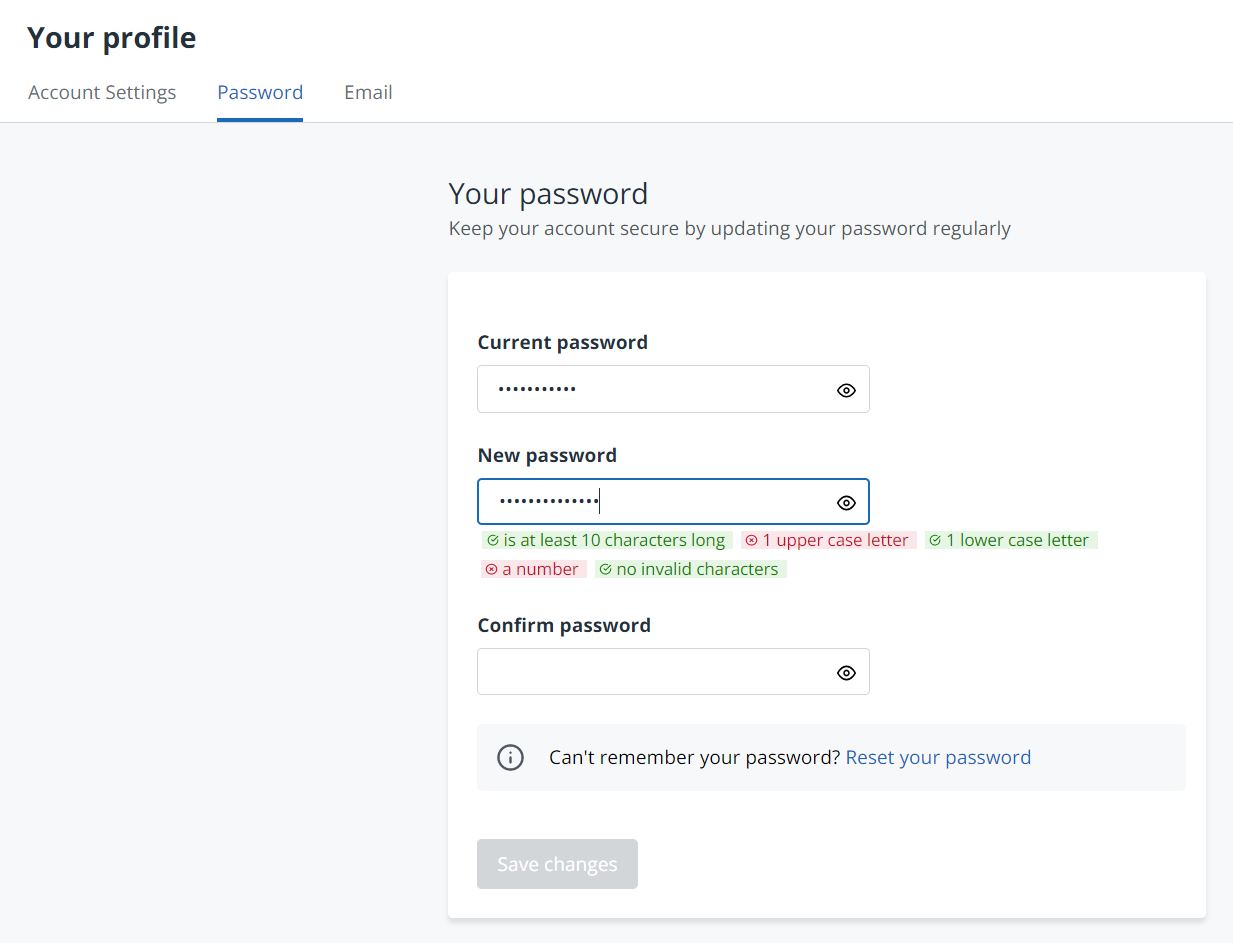This screenshot has width=1233, height=943.
Task: Toggle visibility of the confirm password field
Action: pyautogui.click(x=846, y=673)
